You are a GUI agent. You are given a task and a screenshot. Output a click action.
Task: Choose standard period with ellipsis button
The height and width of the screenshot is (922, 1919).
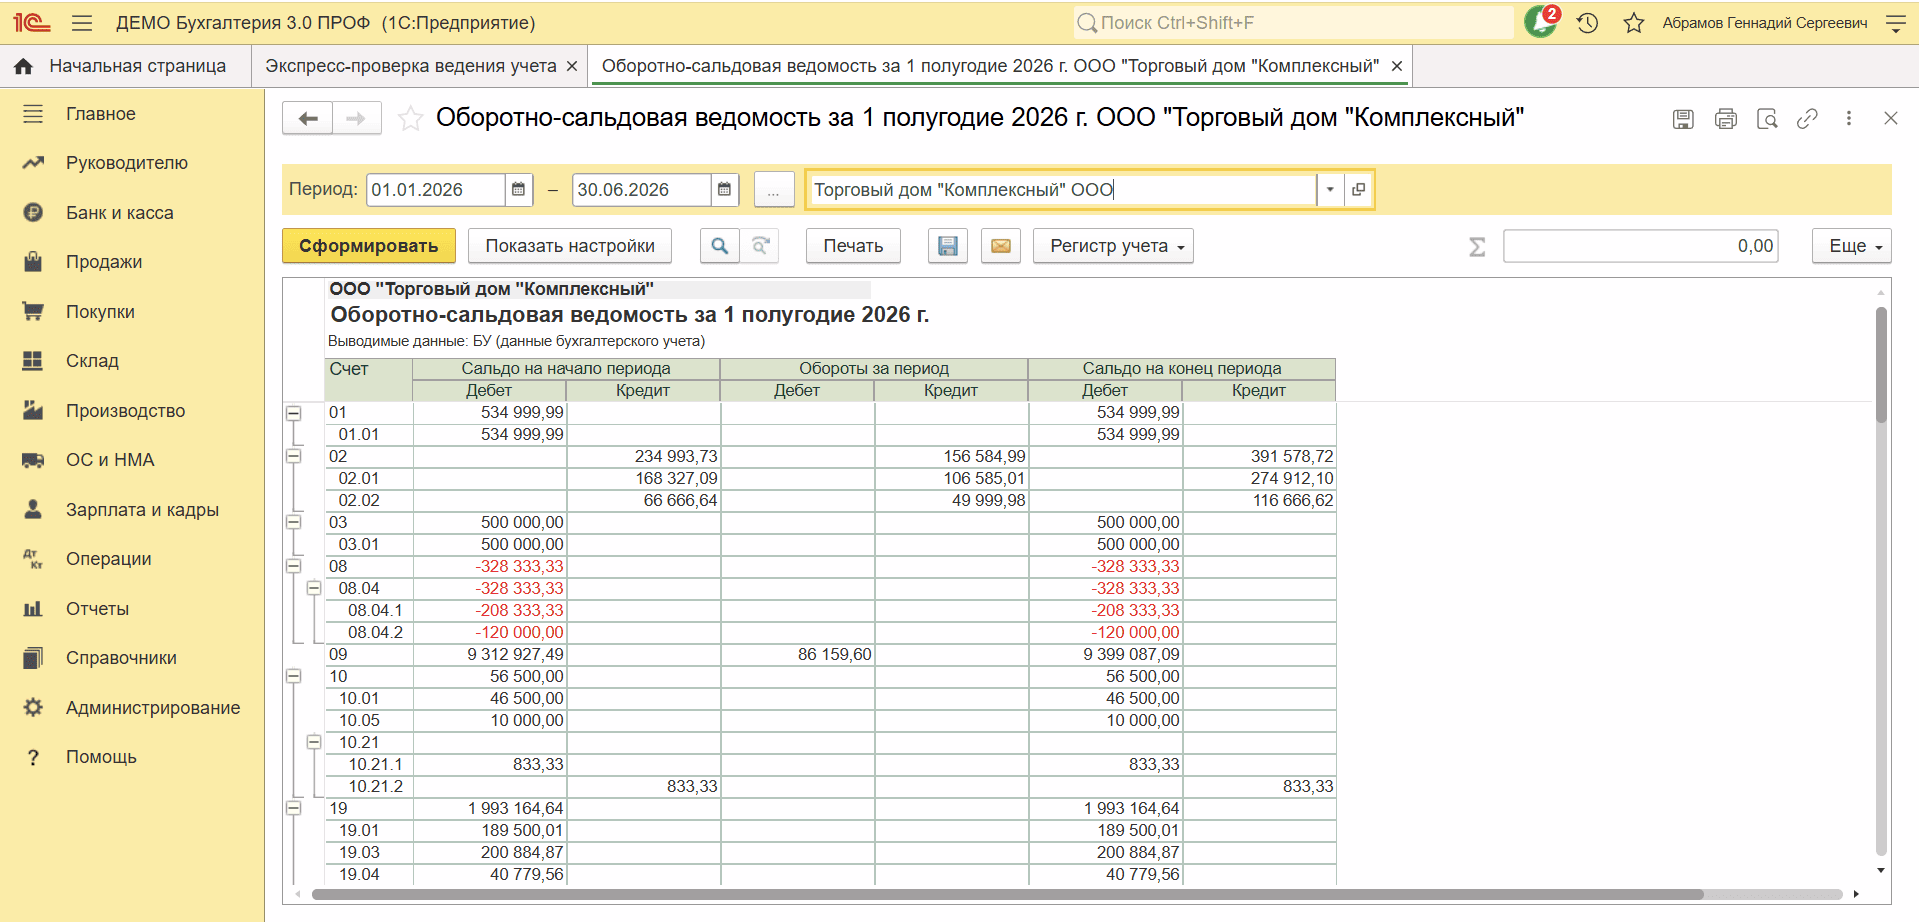pos(774,189)
